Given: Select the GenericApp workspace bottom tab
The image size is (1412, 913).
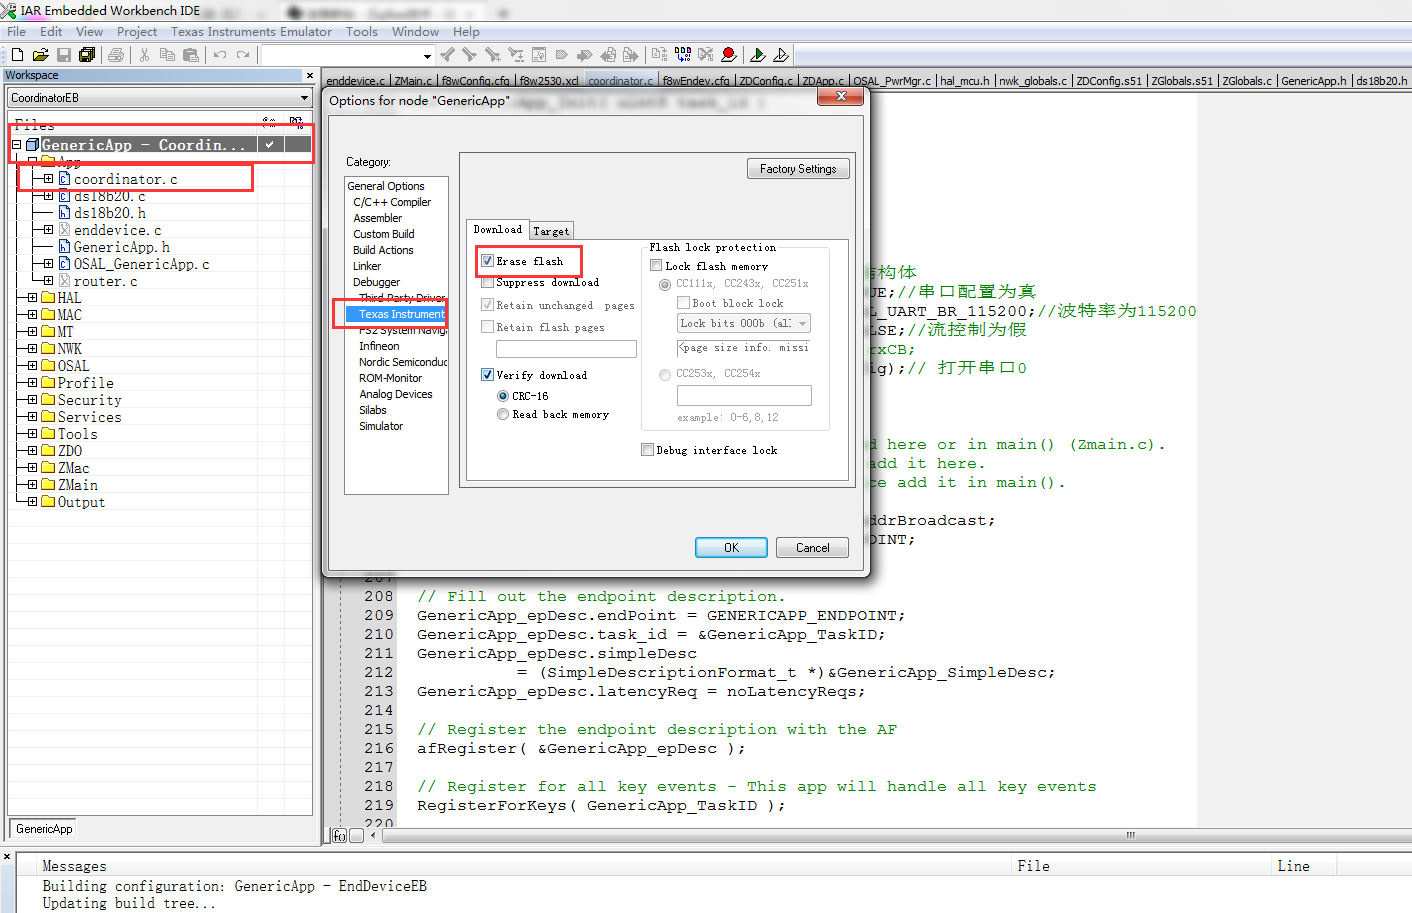Looking at the screenshot, I should click(x=44, y=829).
